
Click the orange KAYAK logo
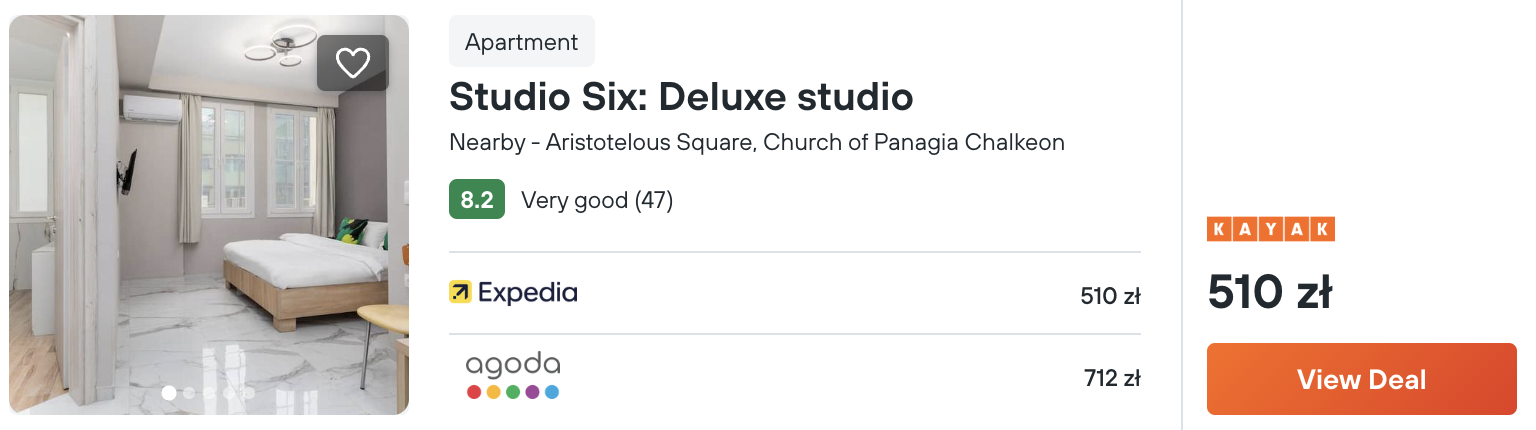1271,229
